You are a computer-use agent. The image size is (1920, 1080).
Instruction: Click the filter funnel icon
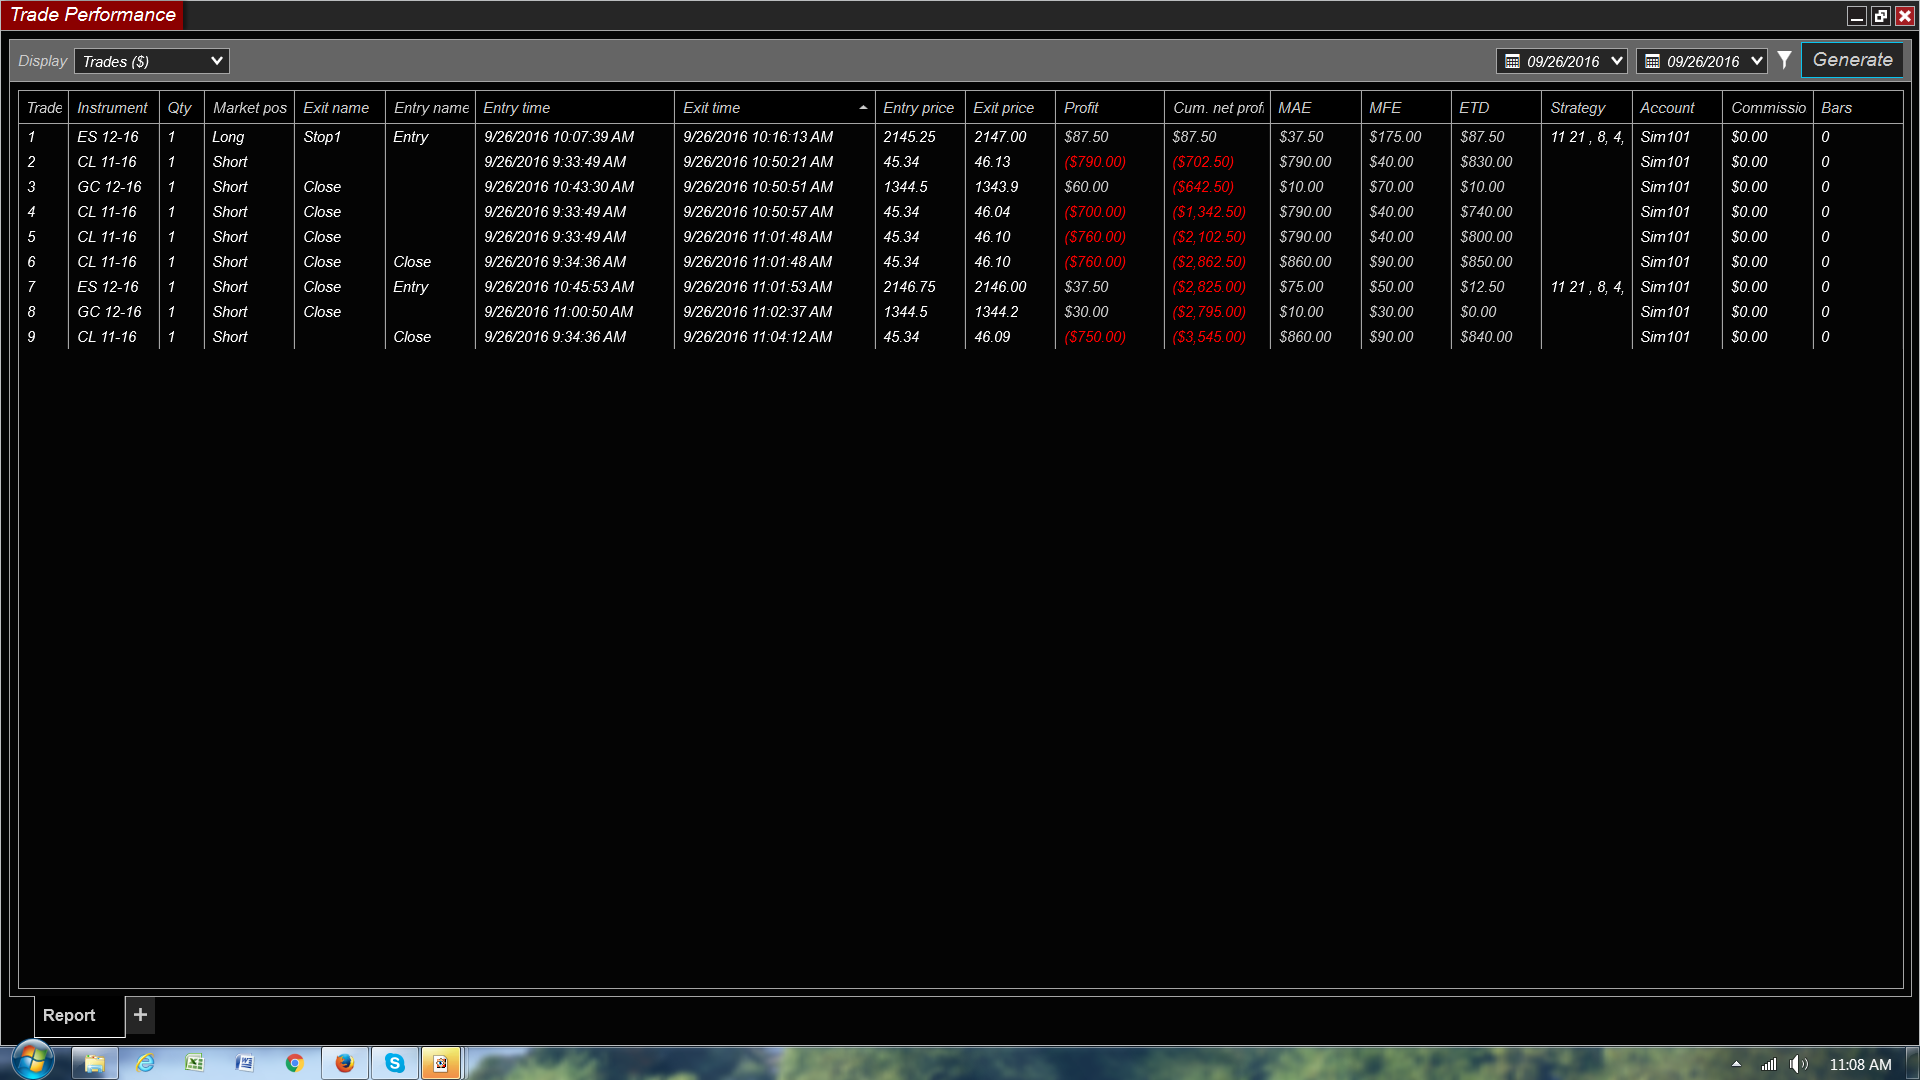1784,61
